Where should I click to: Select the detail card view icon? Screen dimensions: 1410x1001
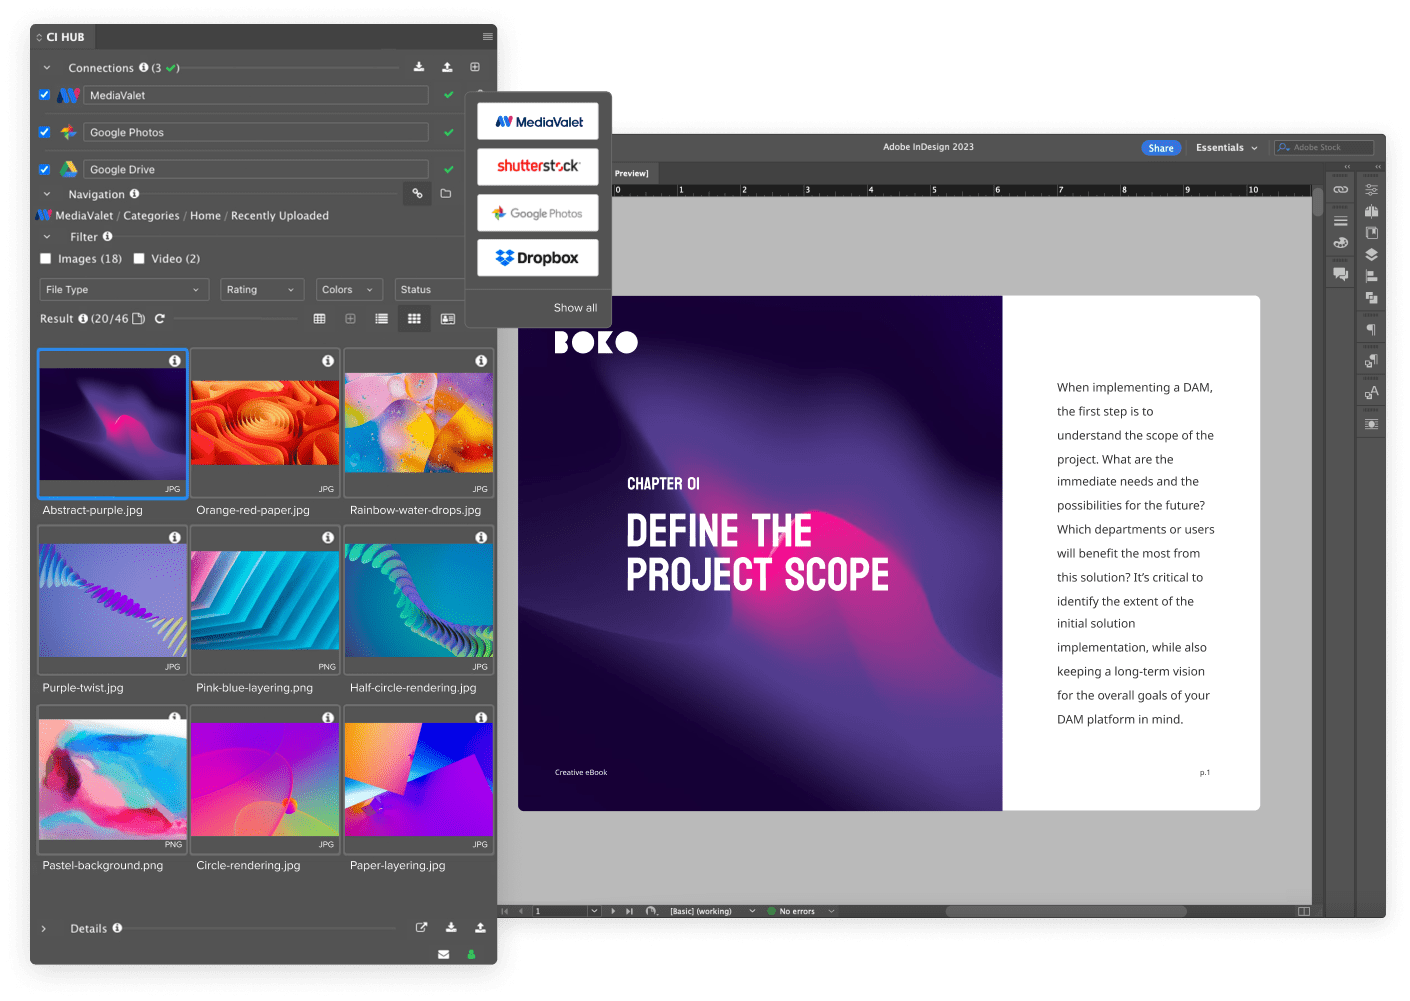[x=448, y=319]
